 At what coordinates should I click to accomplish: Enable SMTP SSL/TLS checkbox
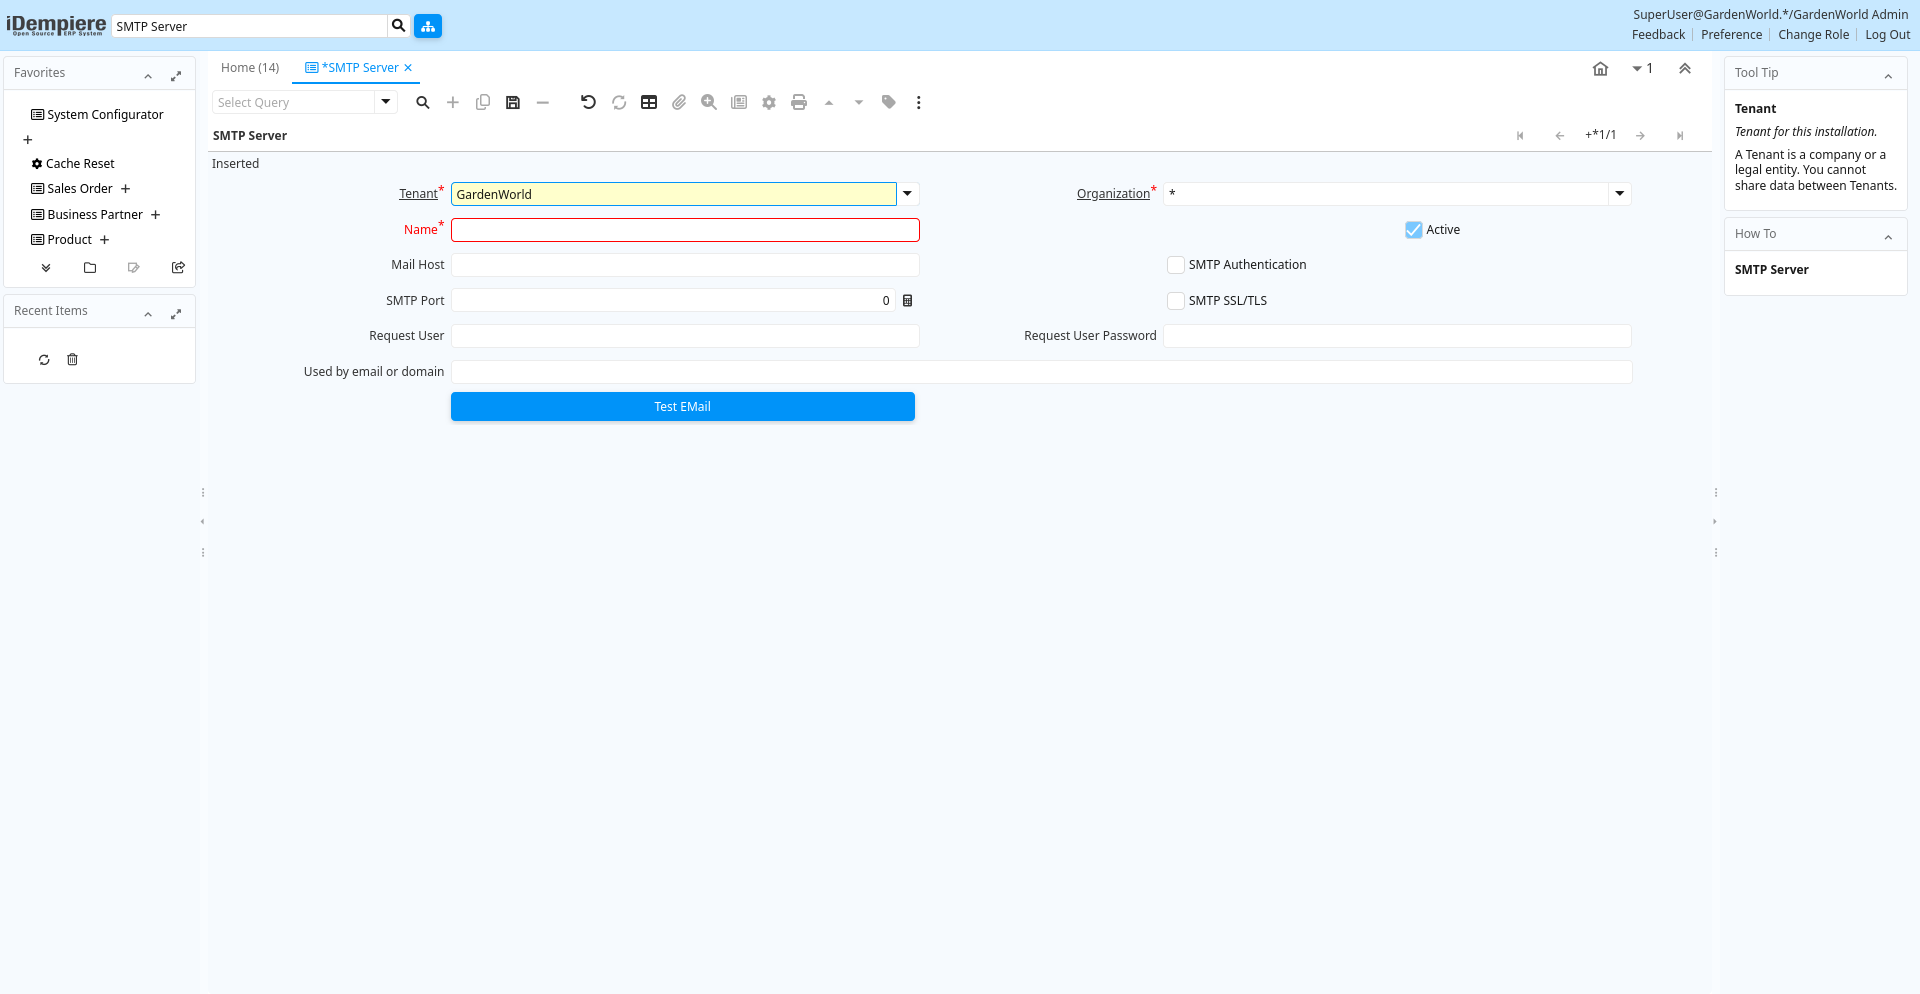click(1176, 301)
